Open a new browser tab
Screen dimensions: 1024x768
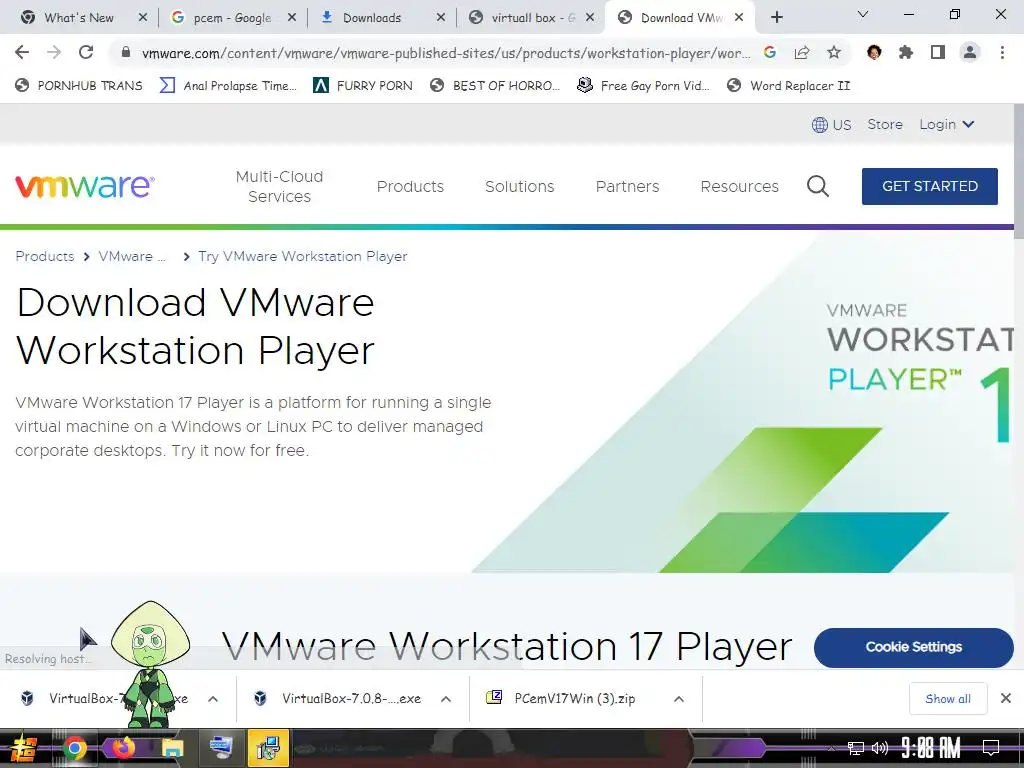776,18
